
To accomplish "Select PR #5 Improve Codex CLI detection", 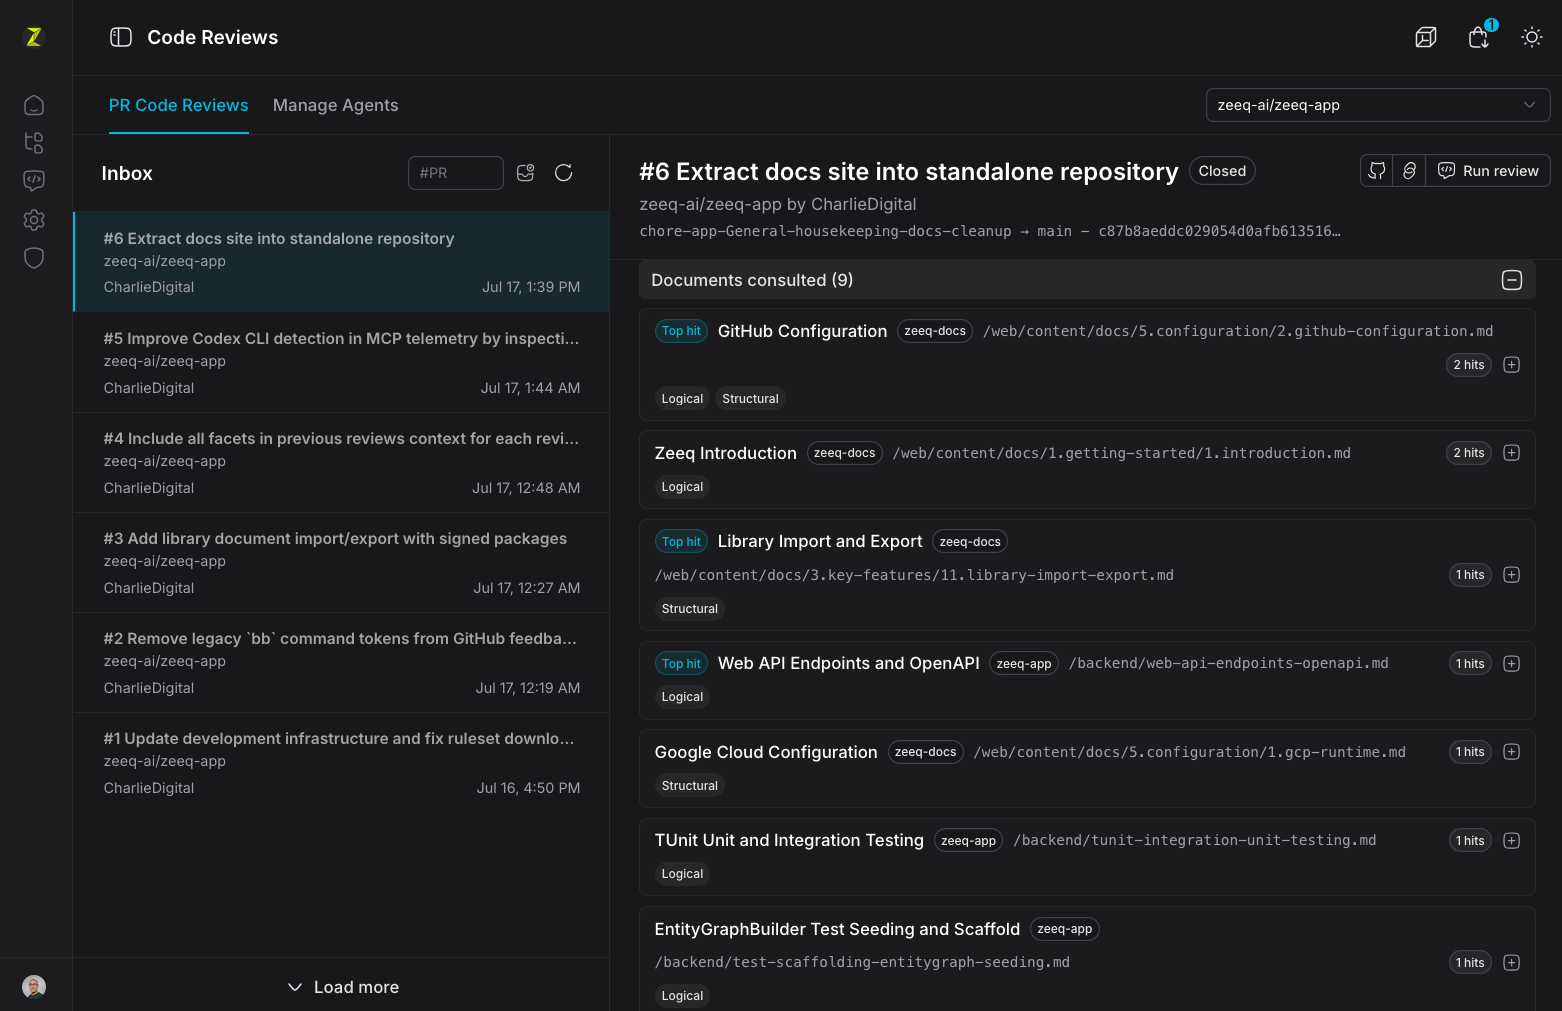I will [342, 362].
